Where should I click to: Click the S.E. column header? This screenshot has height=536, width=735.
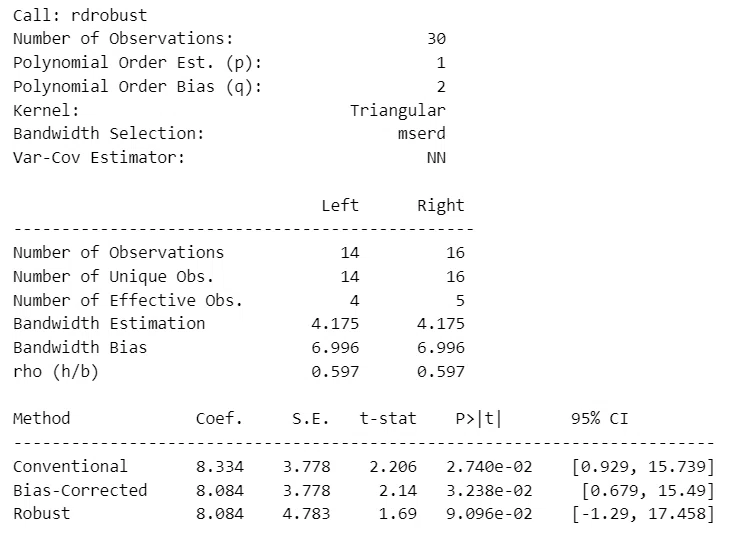pos(310,418)
